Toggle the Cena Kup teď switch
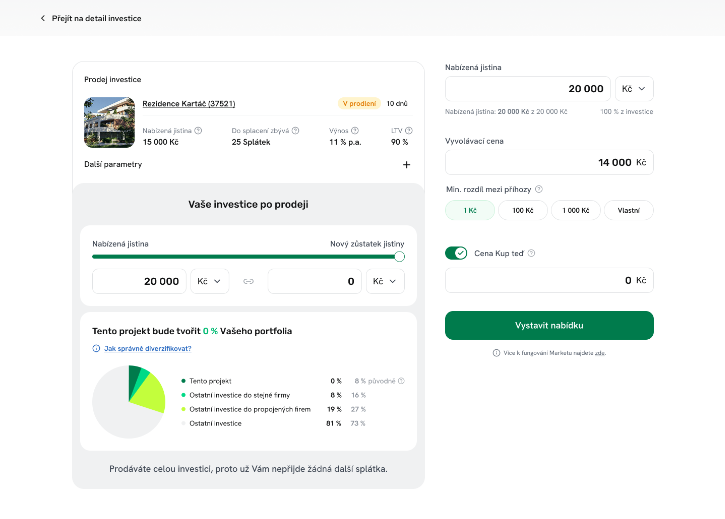Viewport: 725px width, 519px height. click(456, 253)
